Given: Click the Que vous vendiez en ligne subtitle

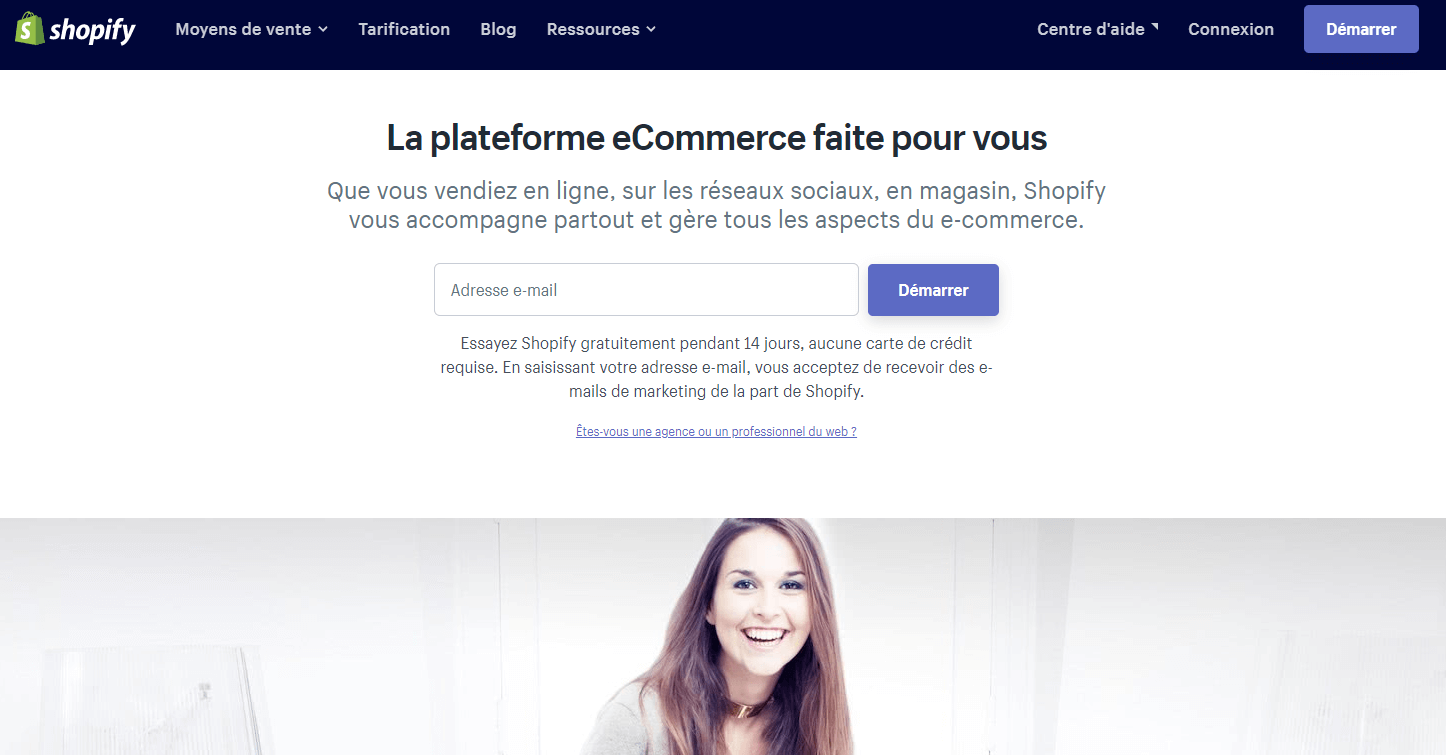Looking at the screenshot, I should [x=716, y=205].
